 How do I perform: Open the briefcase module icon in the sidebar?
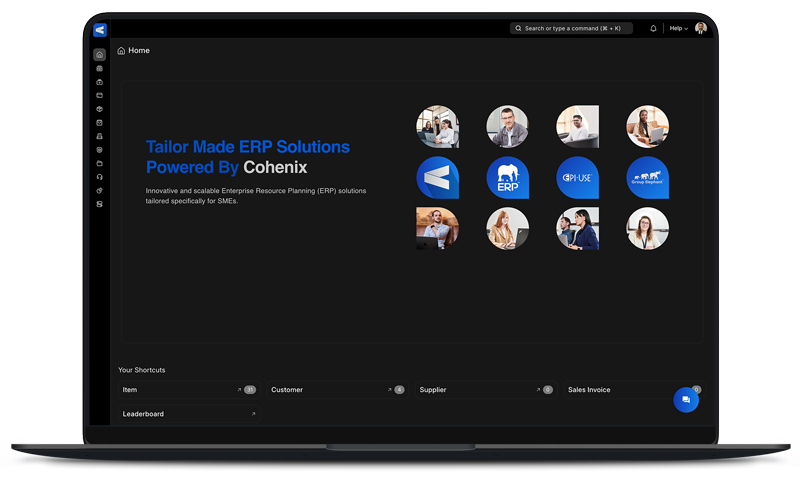click(99, 82)
